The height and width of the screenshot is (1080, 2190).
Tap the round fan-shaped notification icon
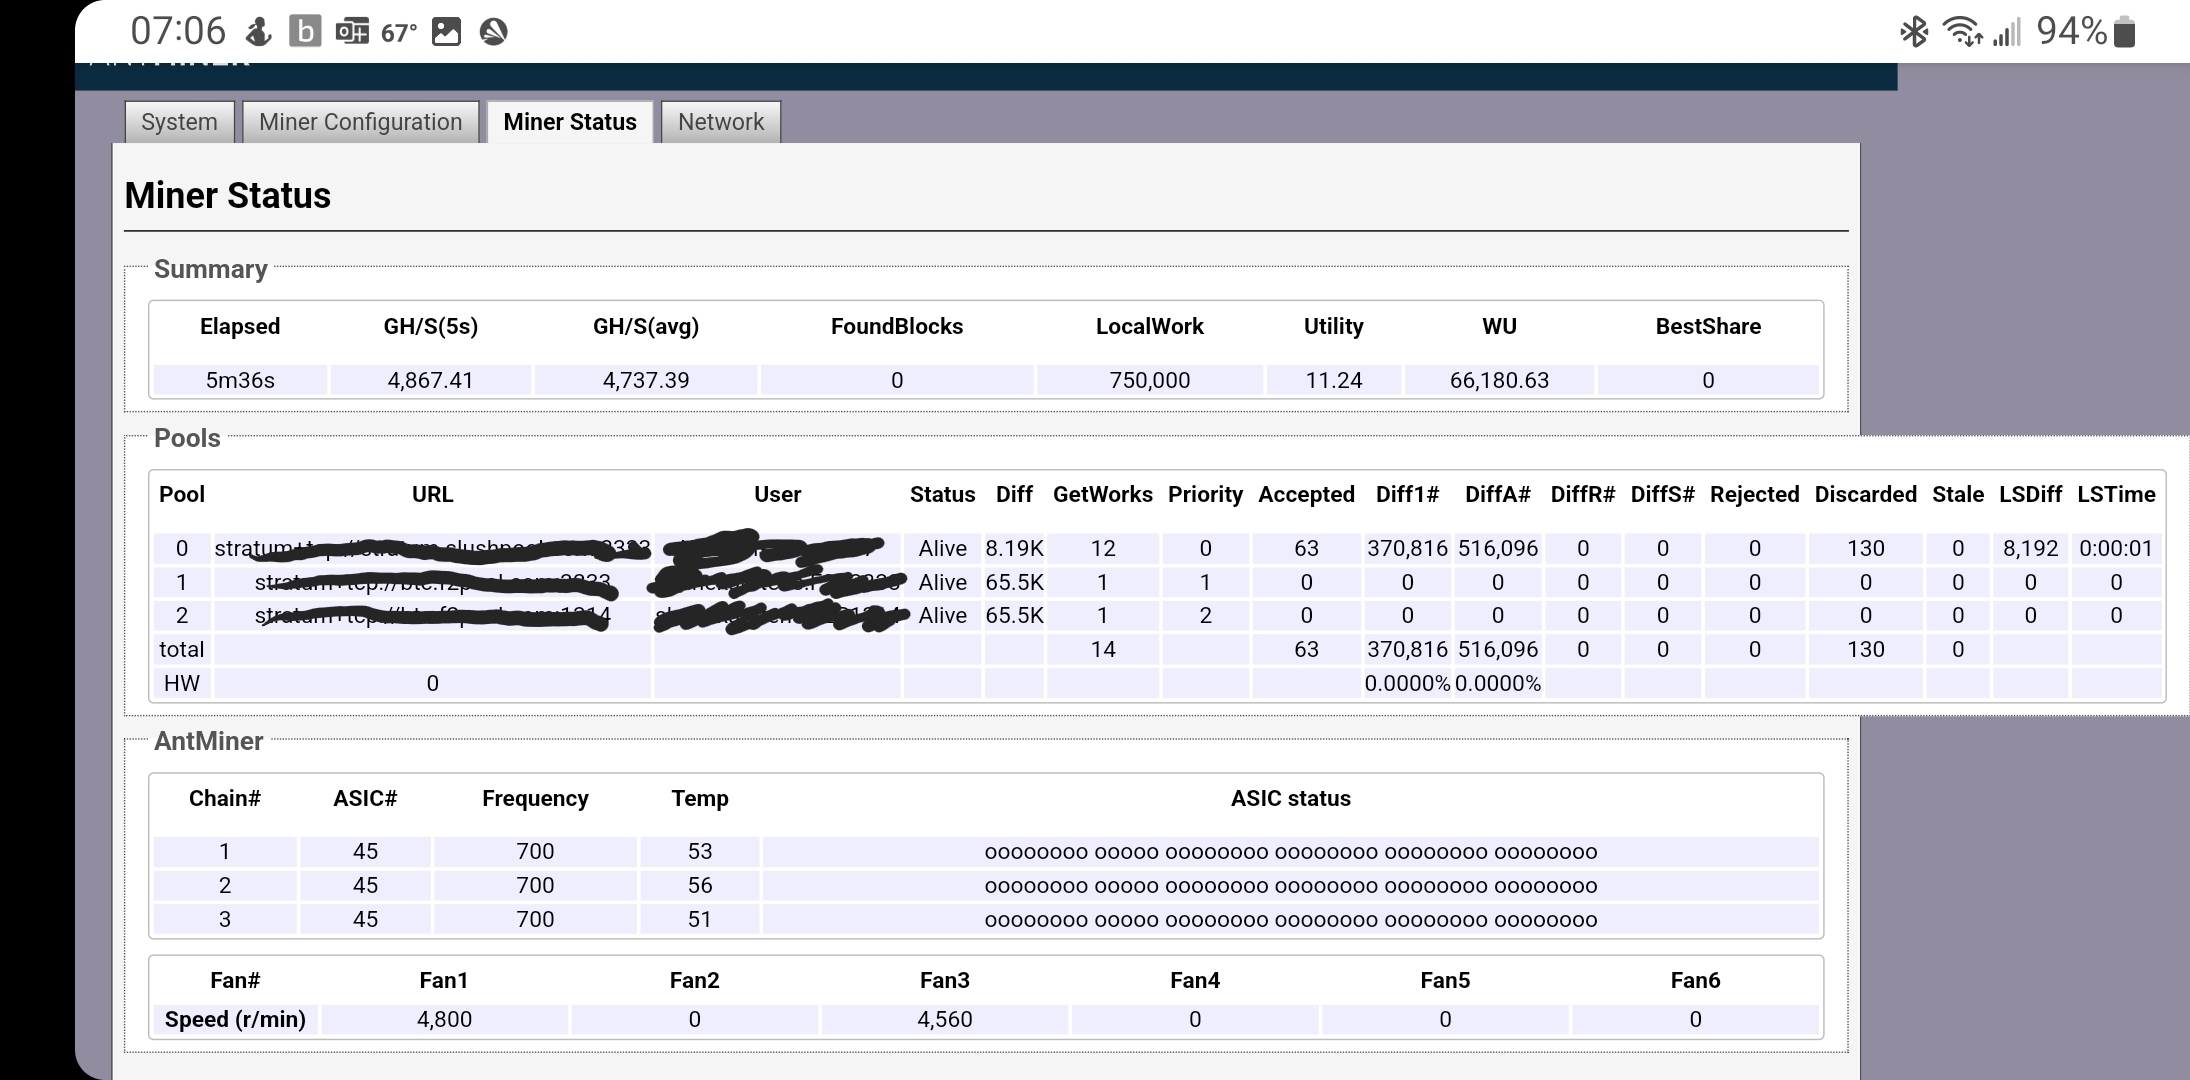coord(493,32)
